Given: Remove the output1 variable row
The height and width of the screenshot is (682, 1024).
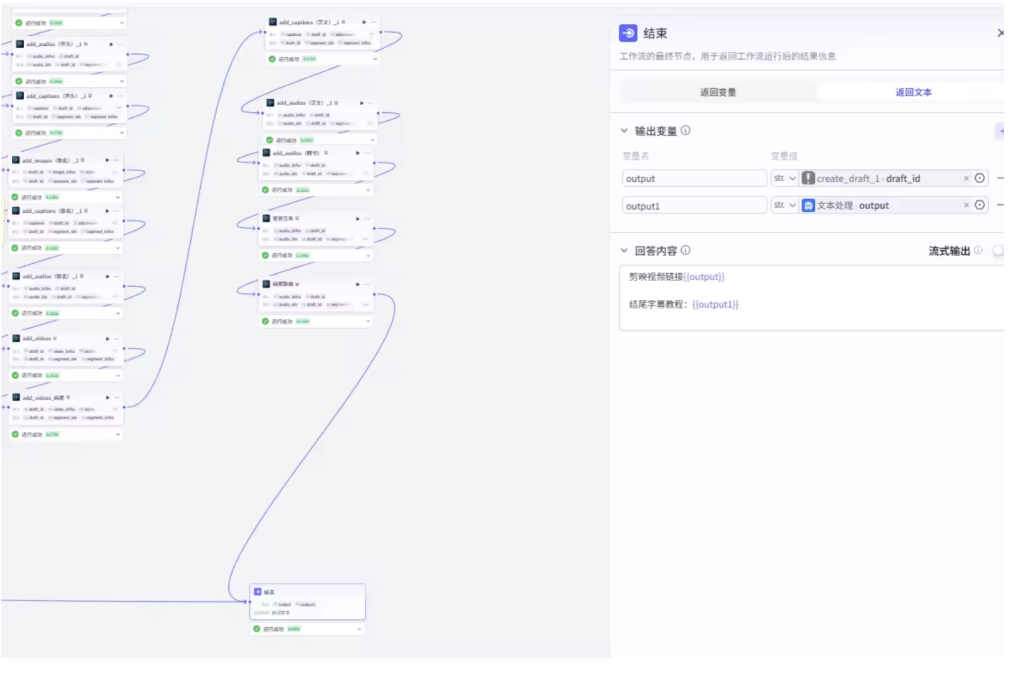Looking at the screenshot, I should pos(1000,205).
